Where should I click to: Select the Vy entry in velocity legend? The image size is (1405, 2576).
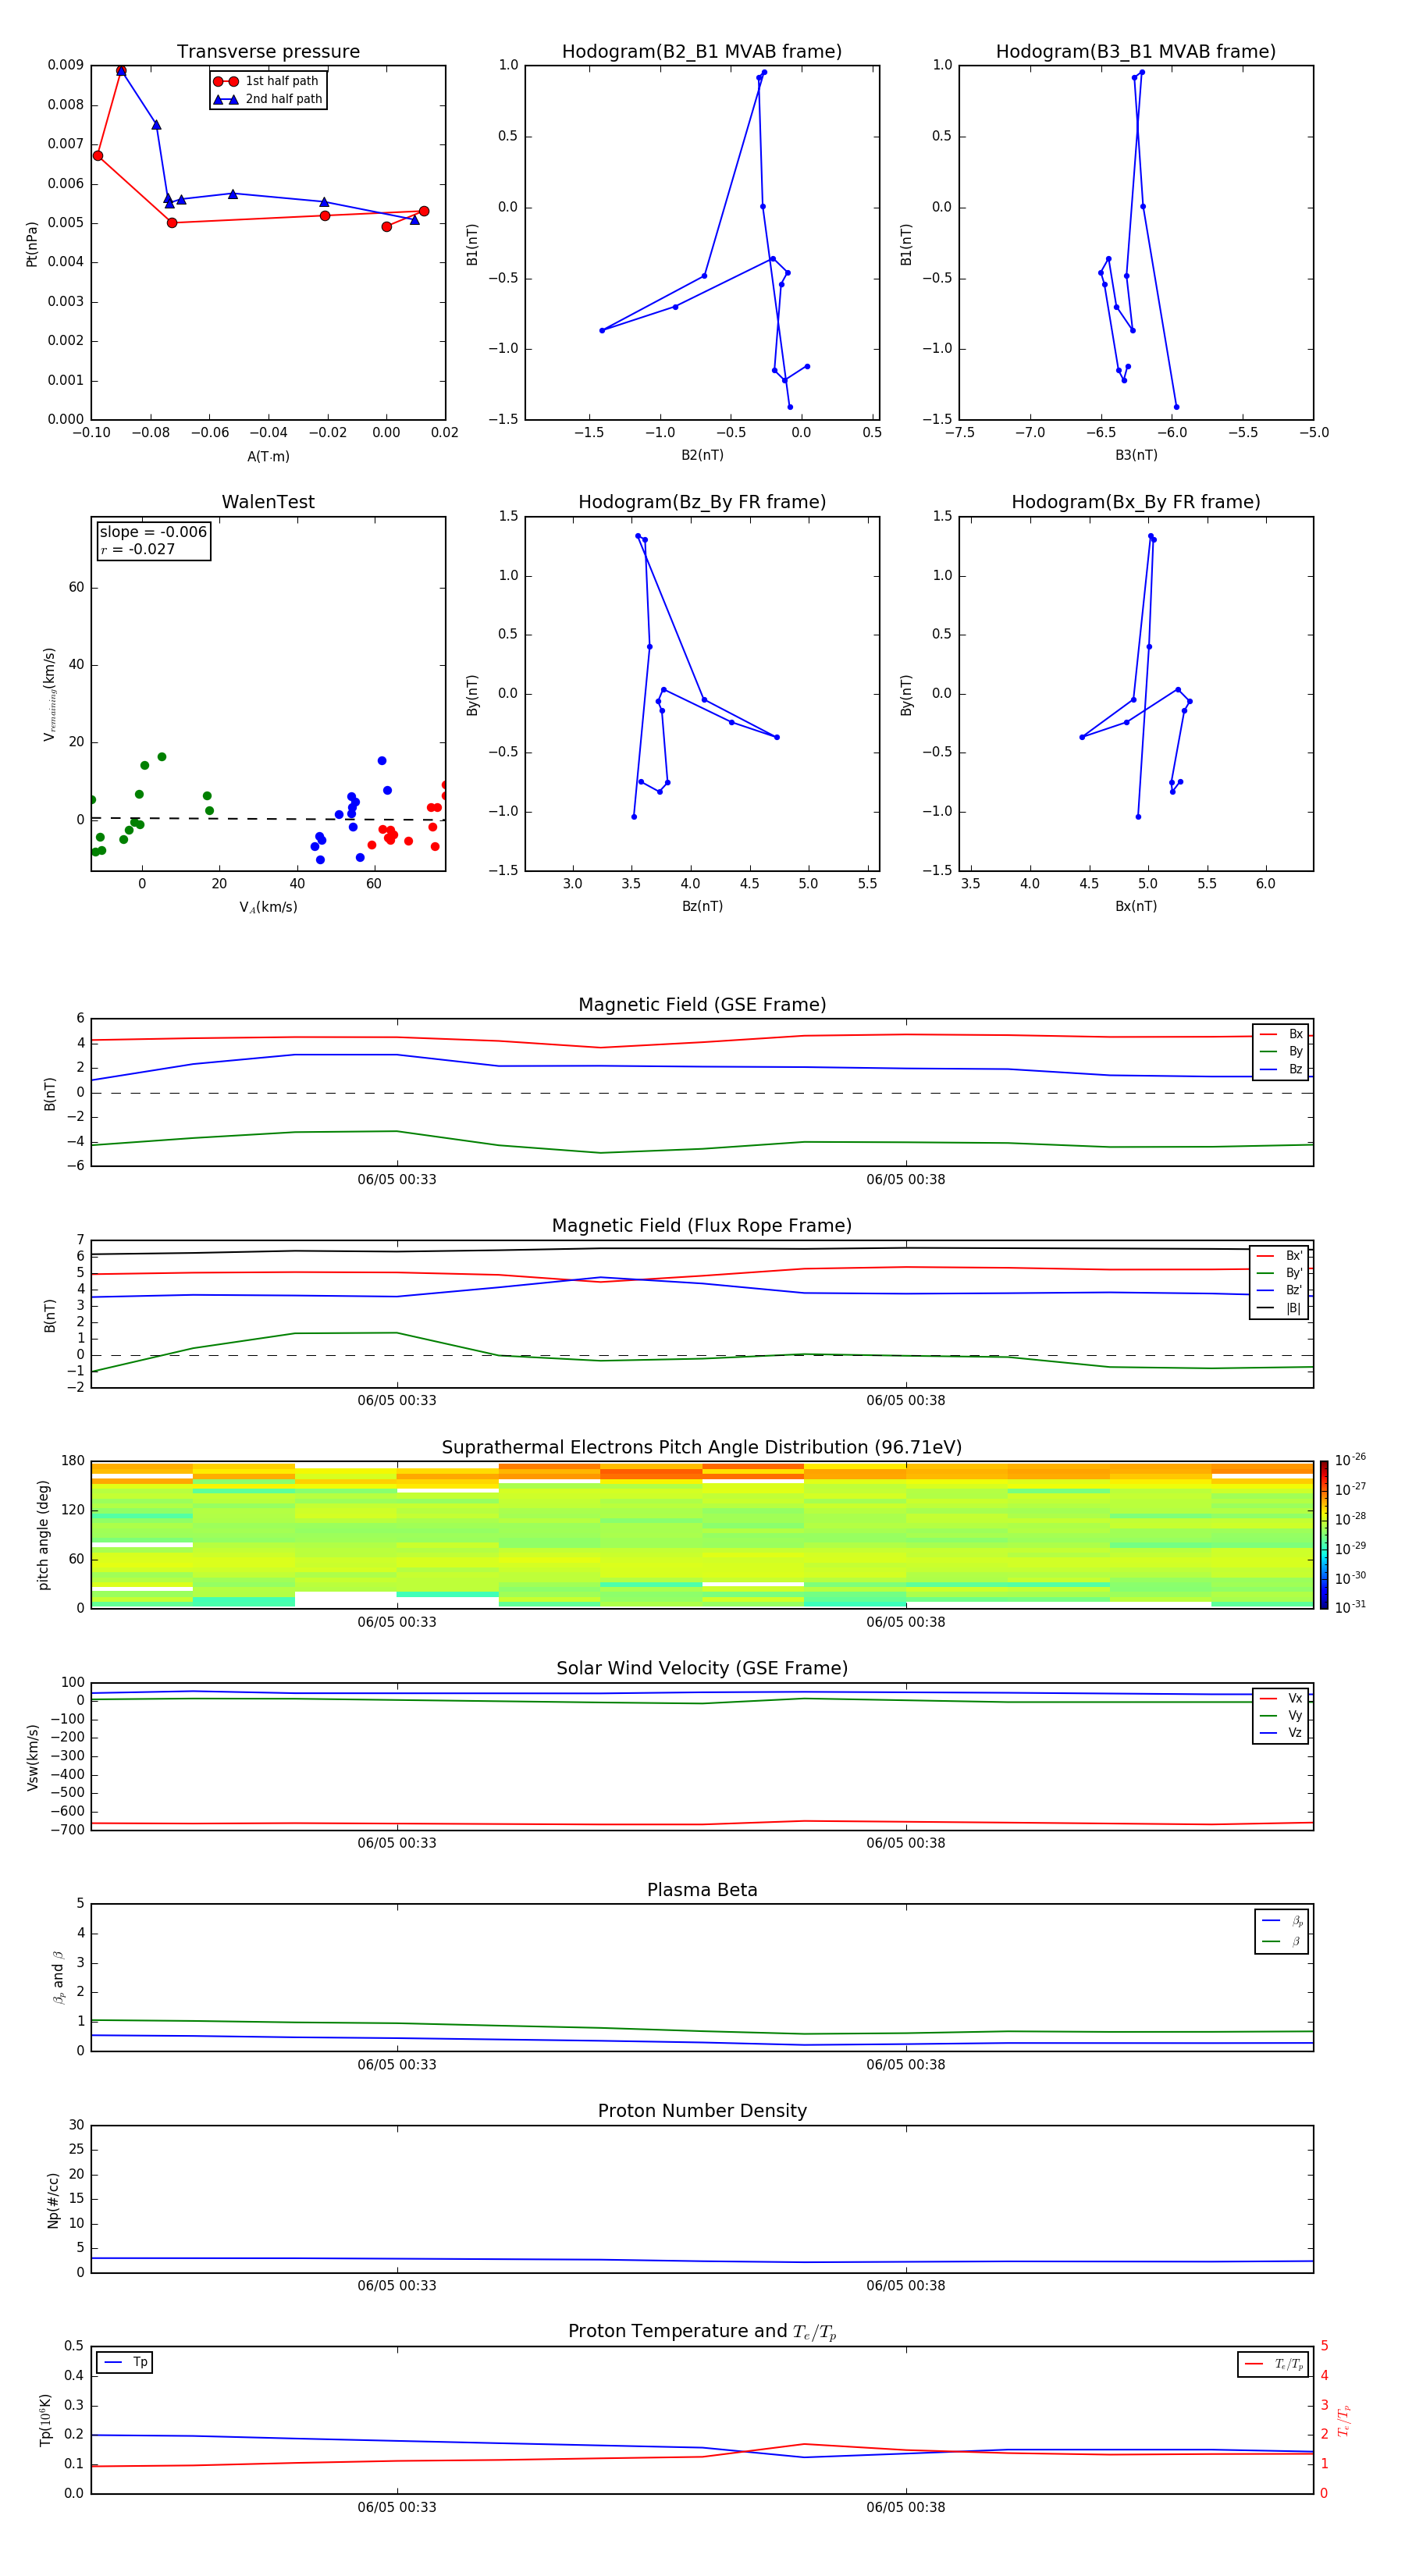coord(1281,1715)
